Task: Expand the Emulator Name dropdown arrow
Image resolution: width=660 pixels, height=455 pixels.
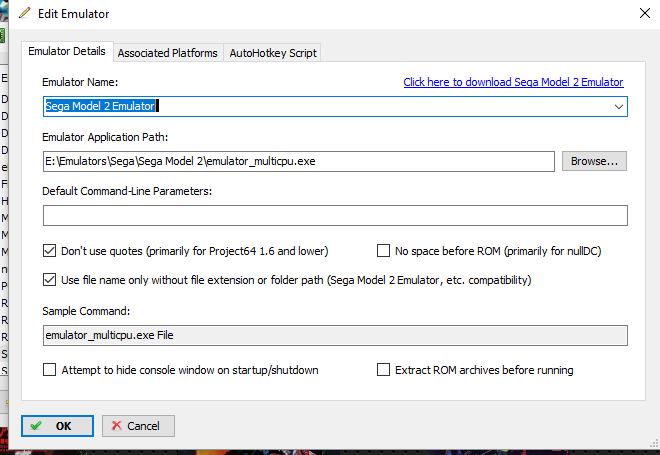Action: click(618, 106)
